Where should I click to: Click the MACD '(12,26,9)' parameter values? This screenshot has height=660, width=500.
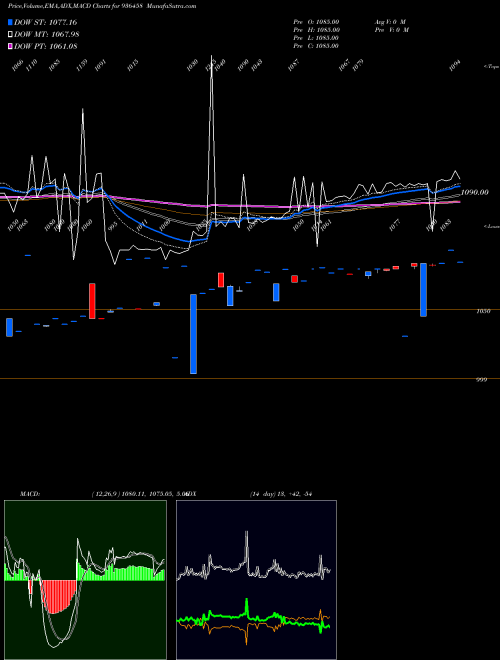pyautogui.click(x=139, y=494)
